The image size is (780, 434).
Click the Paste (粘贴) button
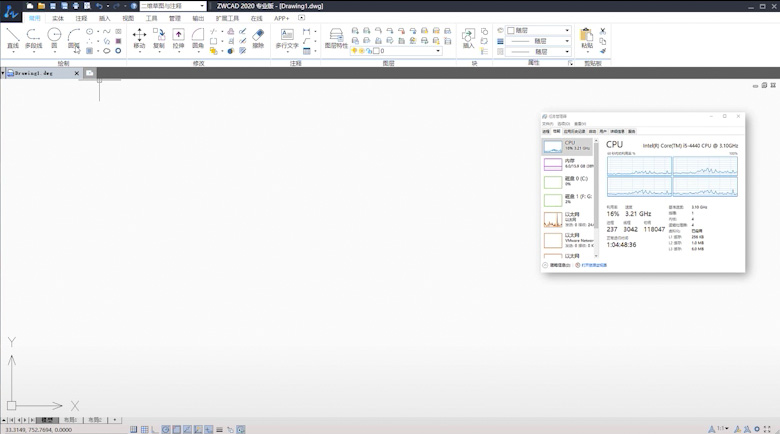[586, 38]
